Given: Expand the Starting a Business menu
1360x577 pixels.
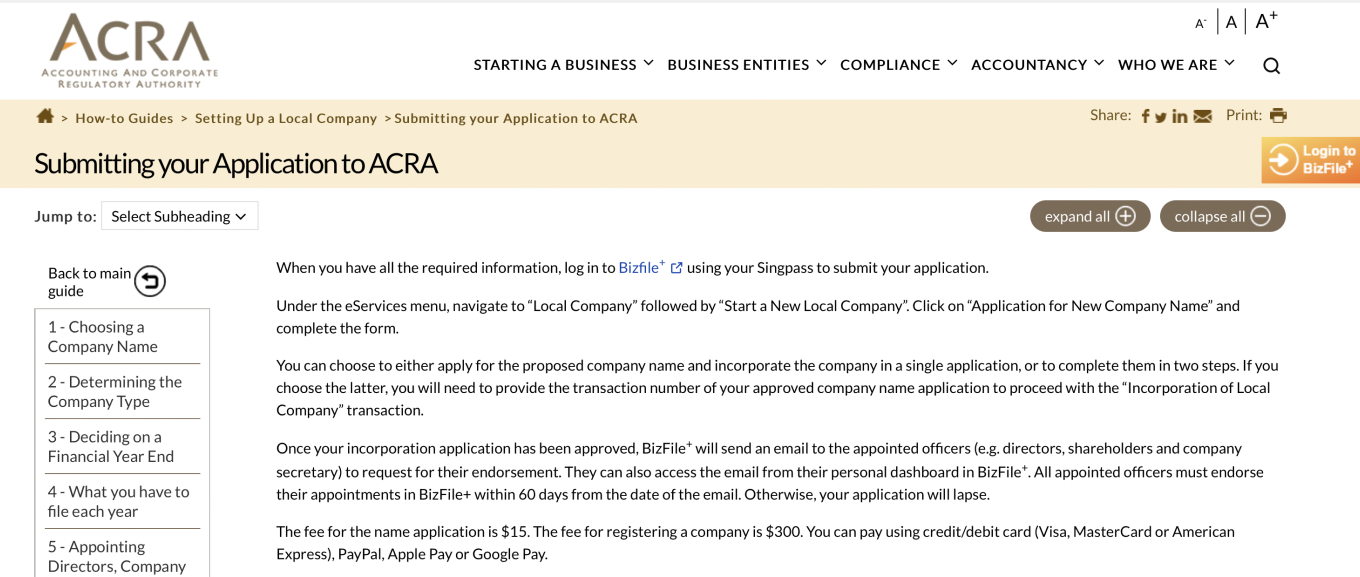Looking at the screenshot, I should click(x=563, y=64).
